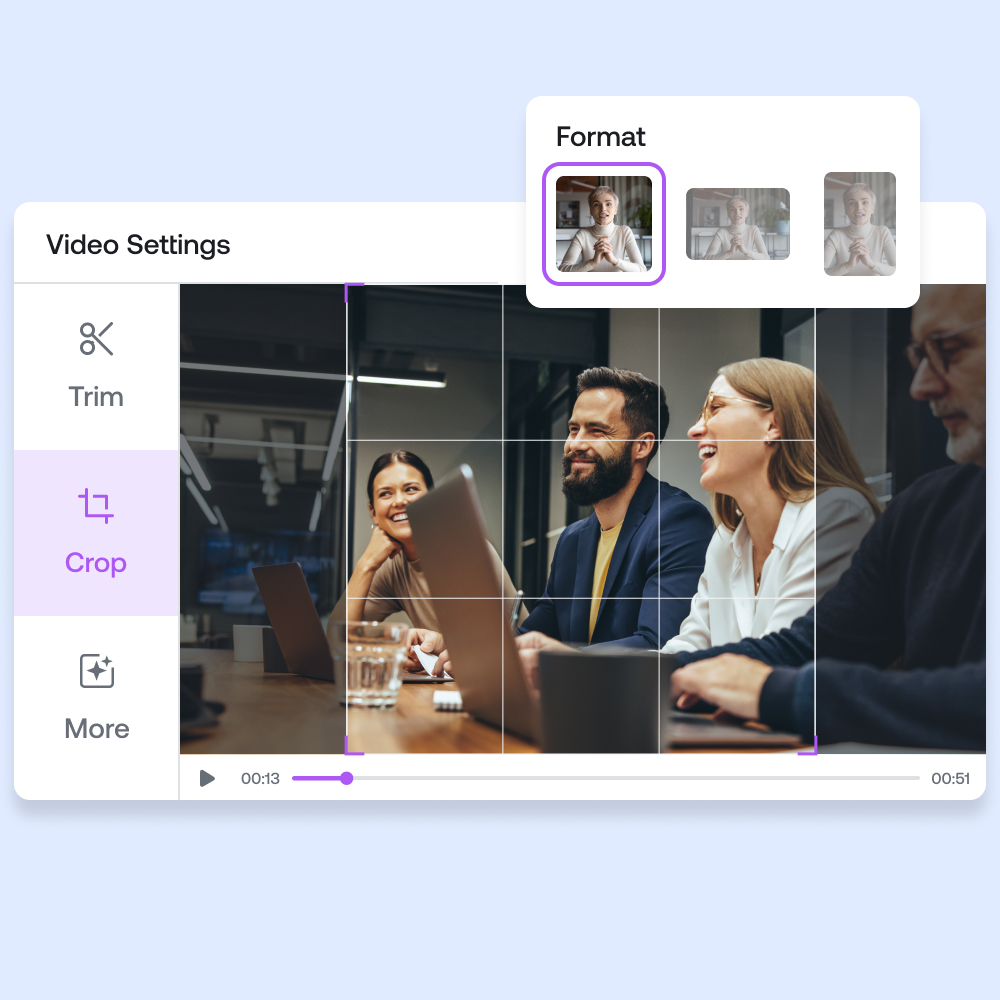This screenshot has height=1000, width=1000.
Task: Click the Crop tool icon
Action: click(96, 506)
